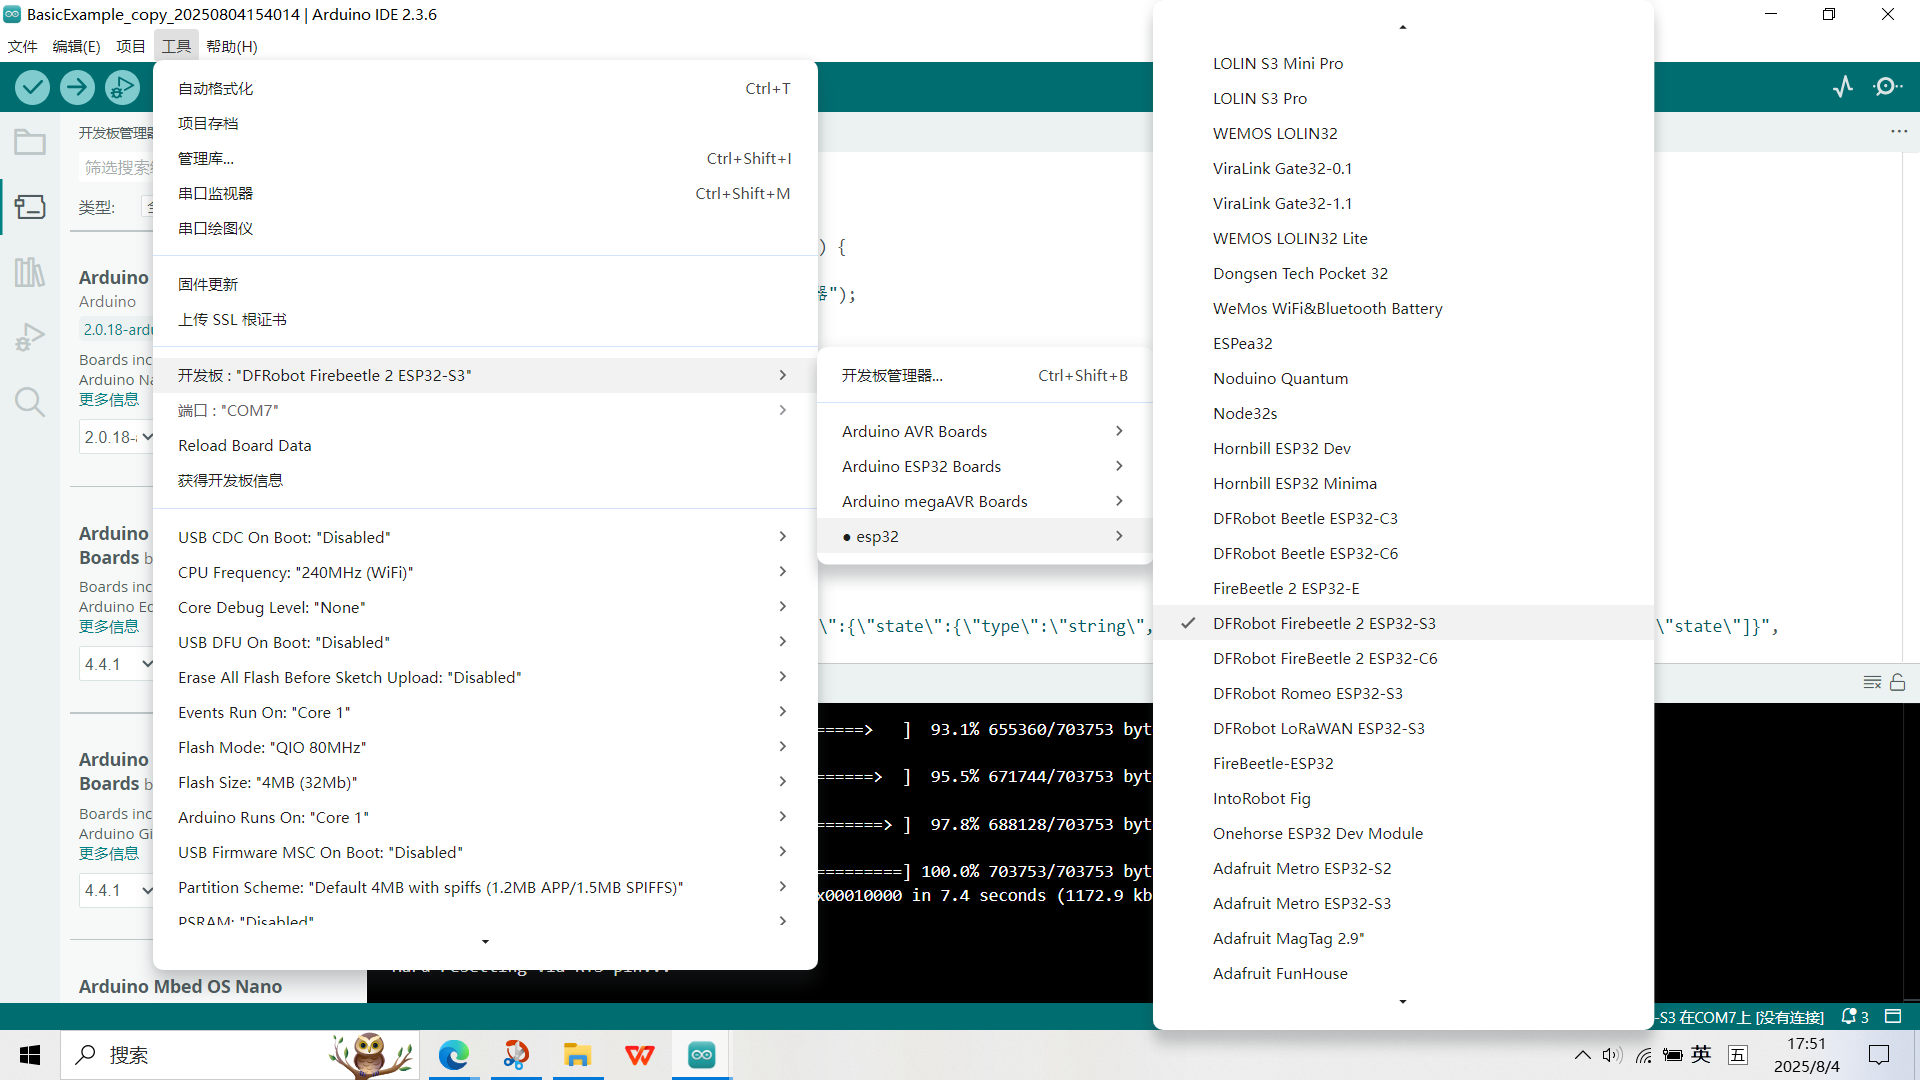Click the Upload arrow button

pos(77,88)
